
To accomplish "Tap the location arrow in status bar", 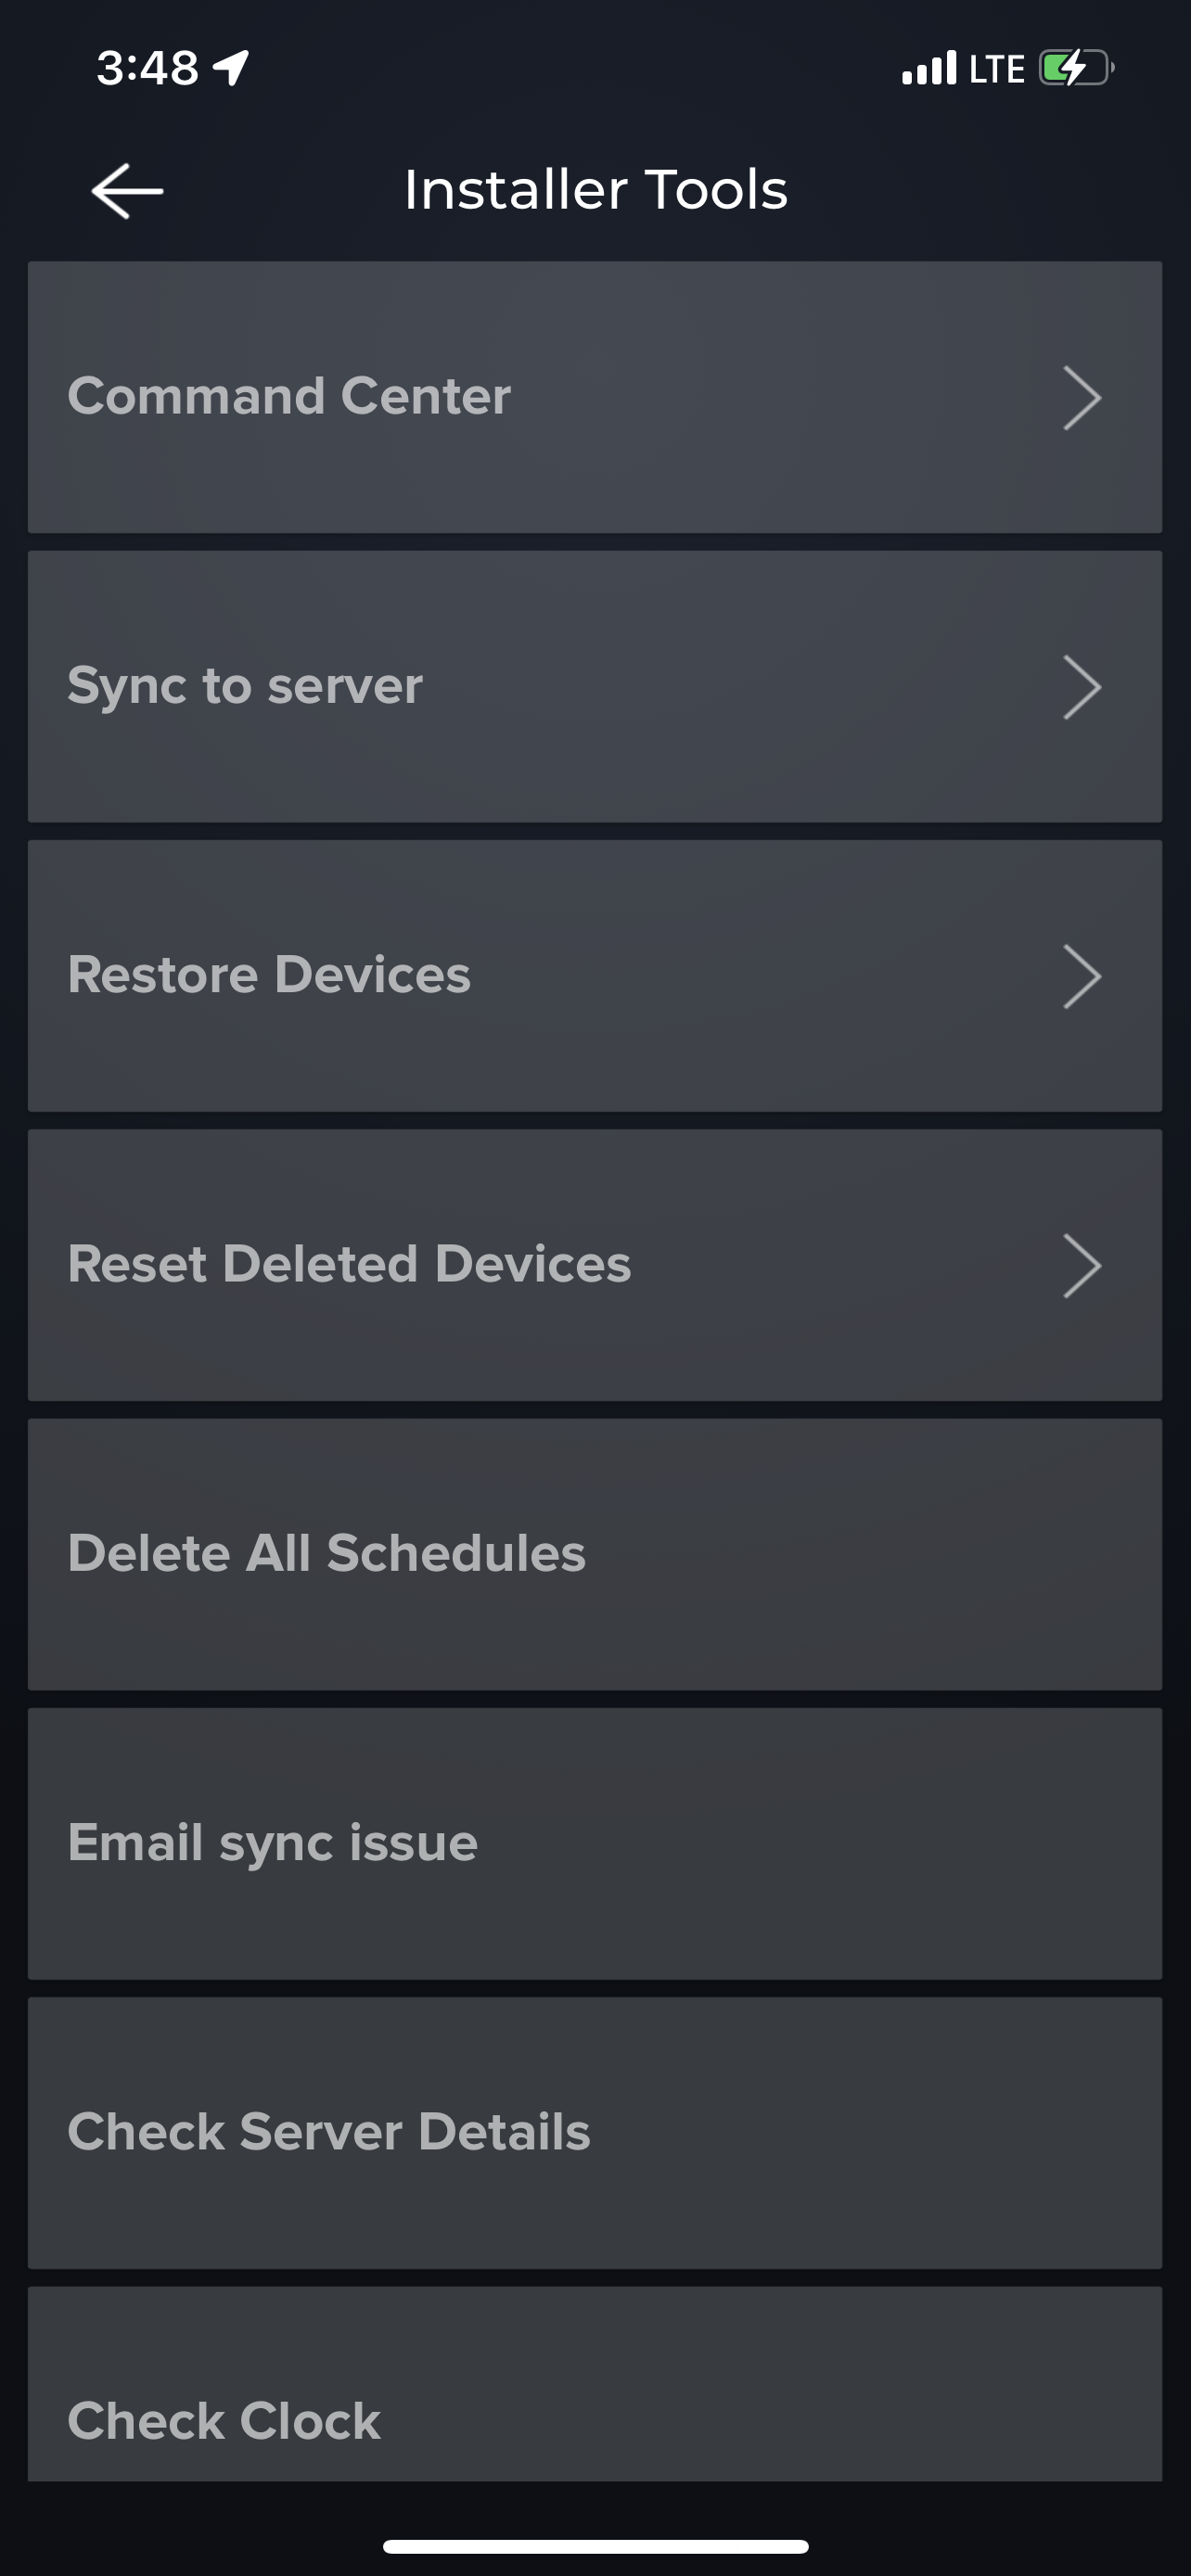I will [231, 68].
